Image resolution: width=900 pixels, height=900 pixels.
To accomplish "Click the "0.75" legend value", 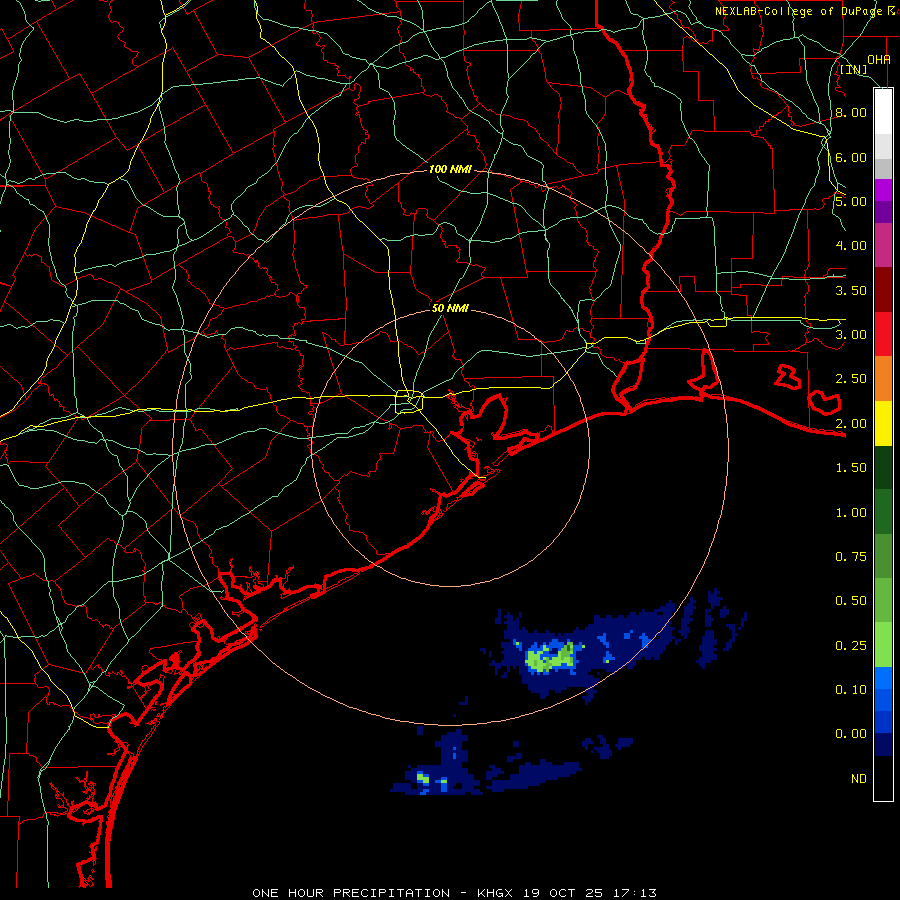I will point(851,557).
